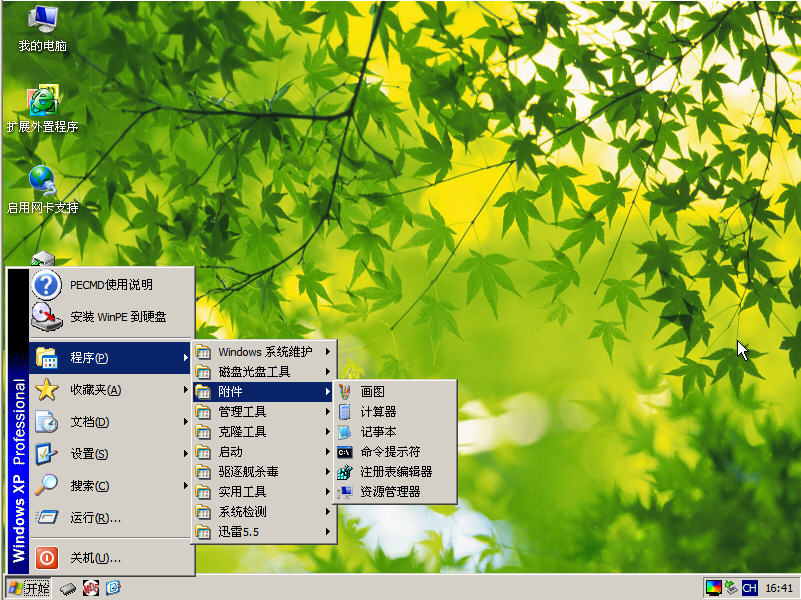Open 资源管理器 (Explorer)
801x600 pixels.
pos(389,492)
